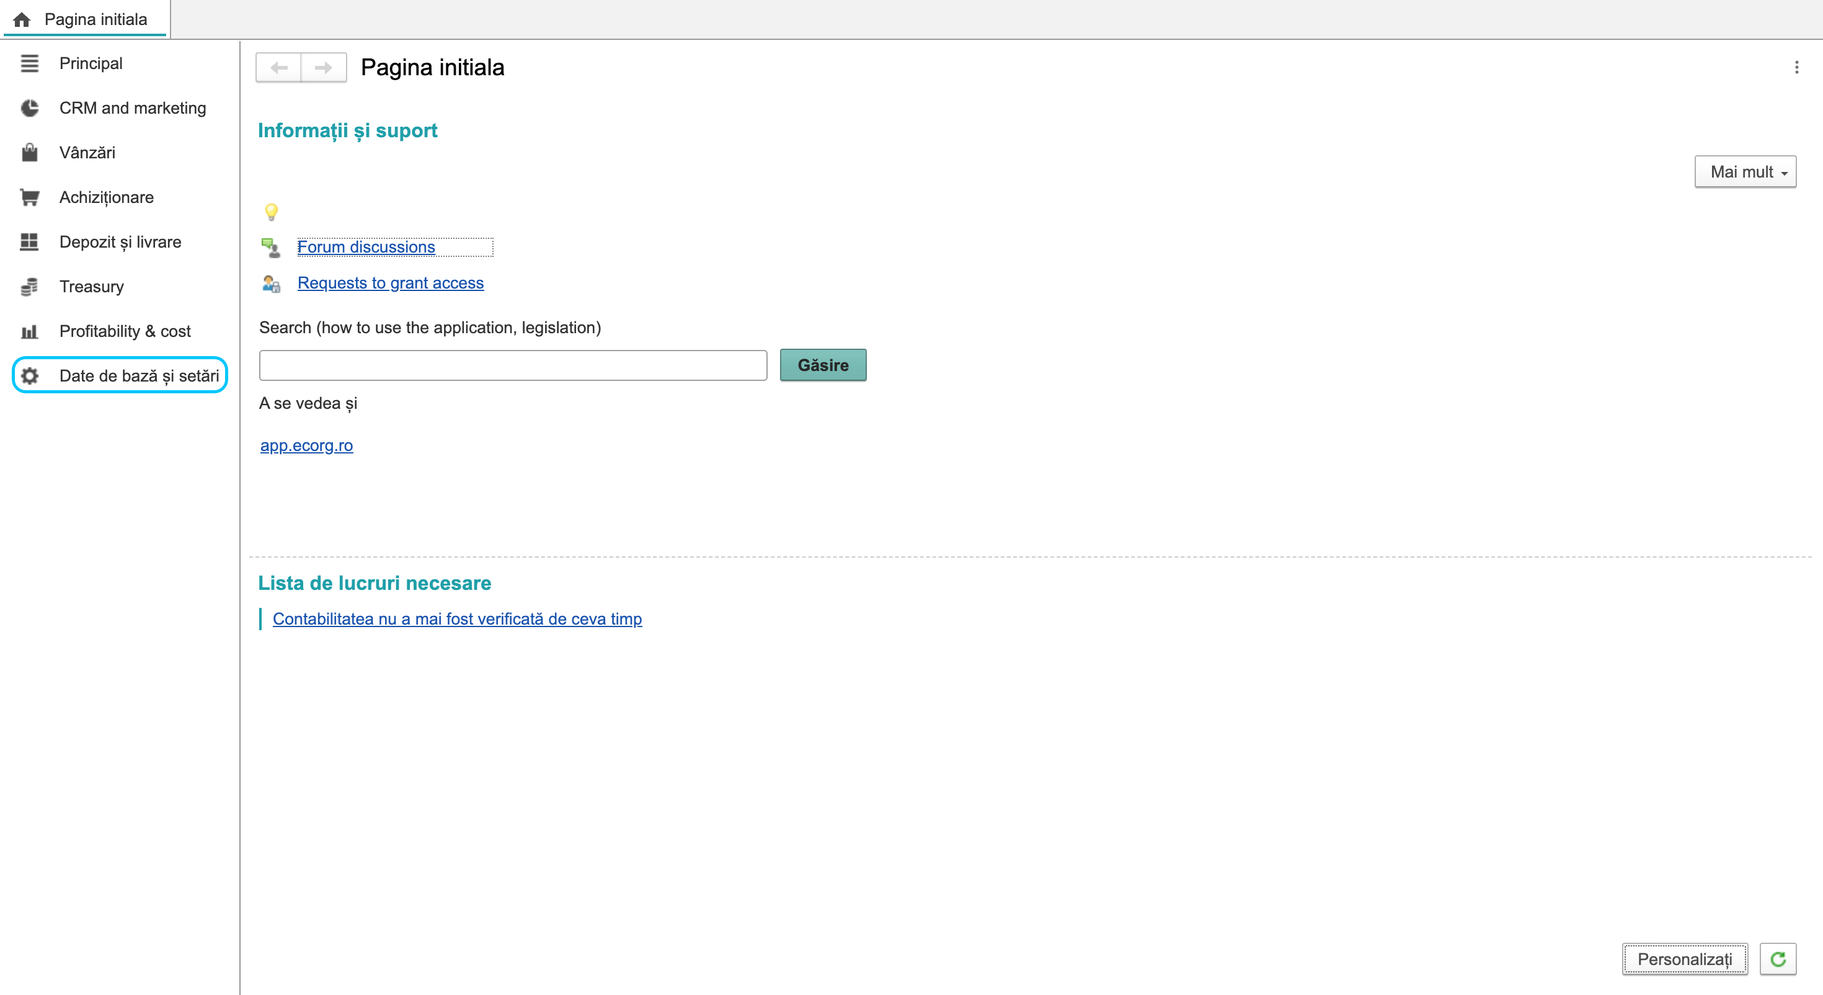The image size is (1823, 995).
Task: Click the Găsire search button
Action: pyautogui.click(x=823, y=365)
